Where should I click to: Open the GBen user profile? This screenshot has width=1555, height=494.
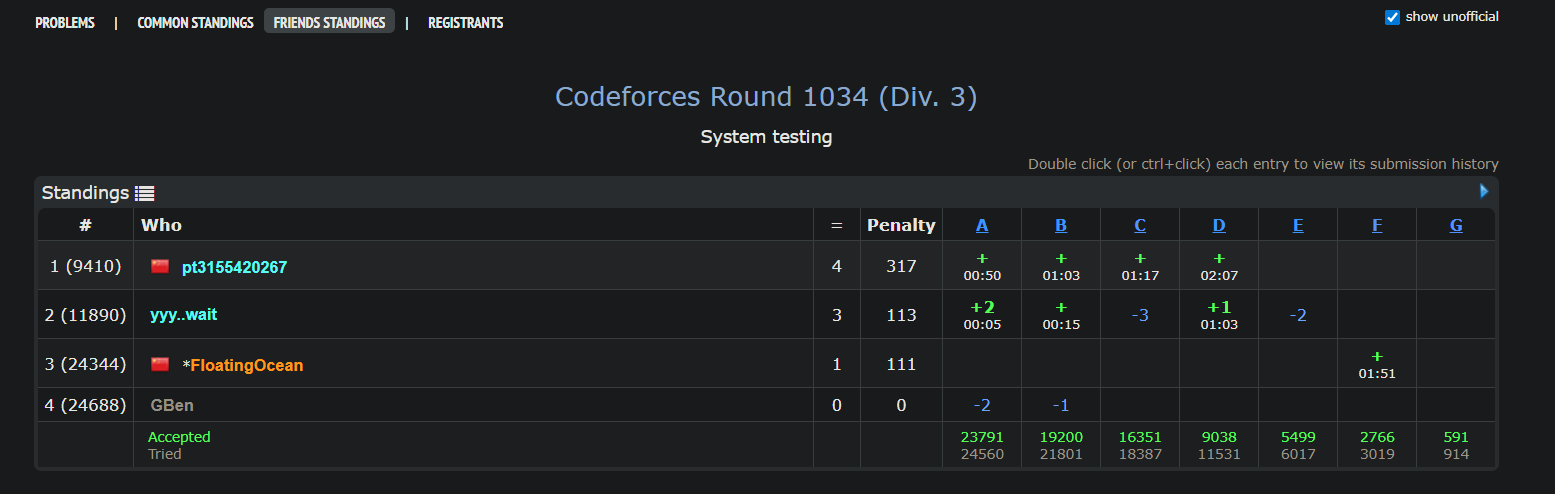172,405
